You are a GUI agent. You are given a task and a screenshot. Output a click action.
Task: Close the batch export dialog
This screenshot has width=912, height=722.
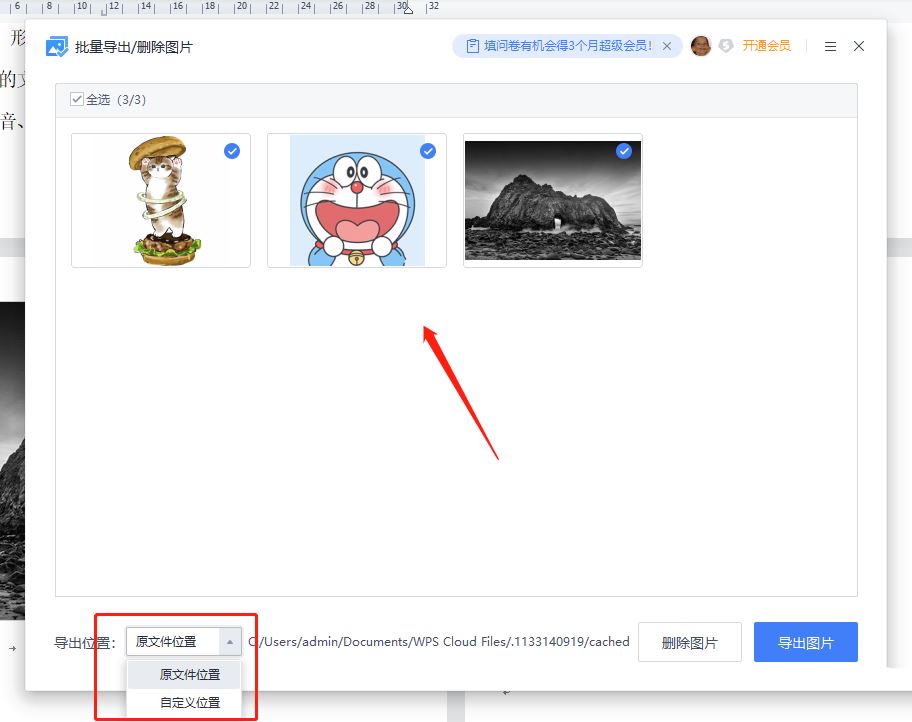859,46
